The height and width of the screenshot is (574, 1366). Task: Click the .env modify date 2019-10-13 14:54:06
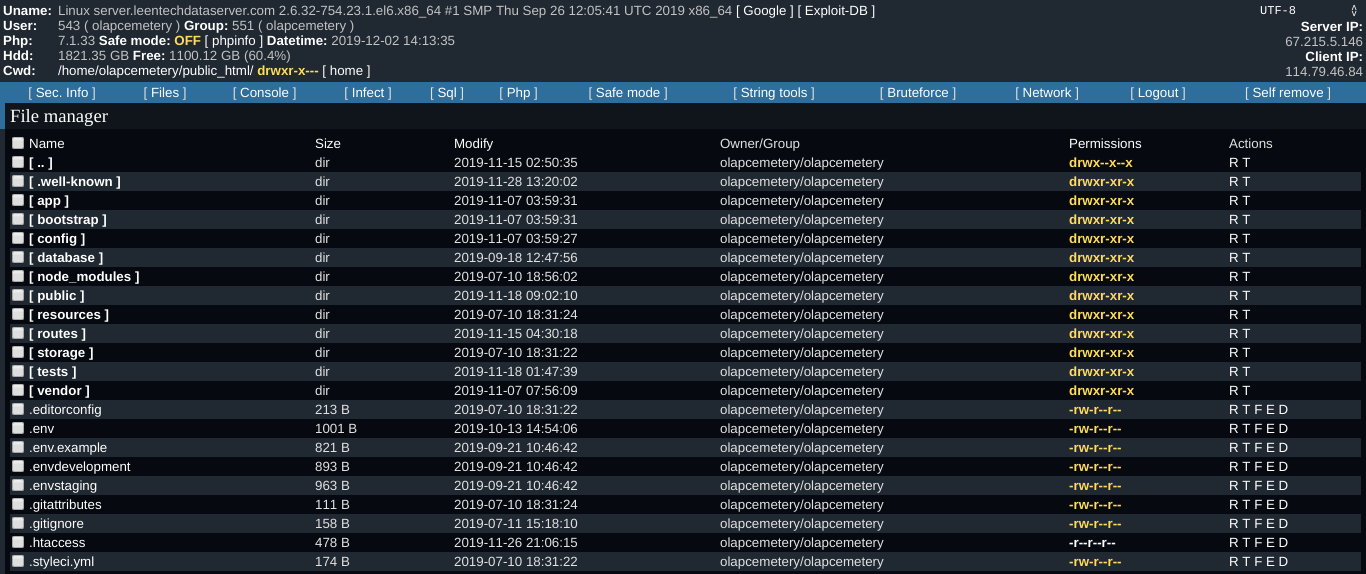tap(516, 428)
